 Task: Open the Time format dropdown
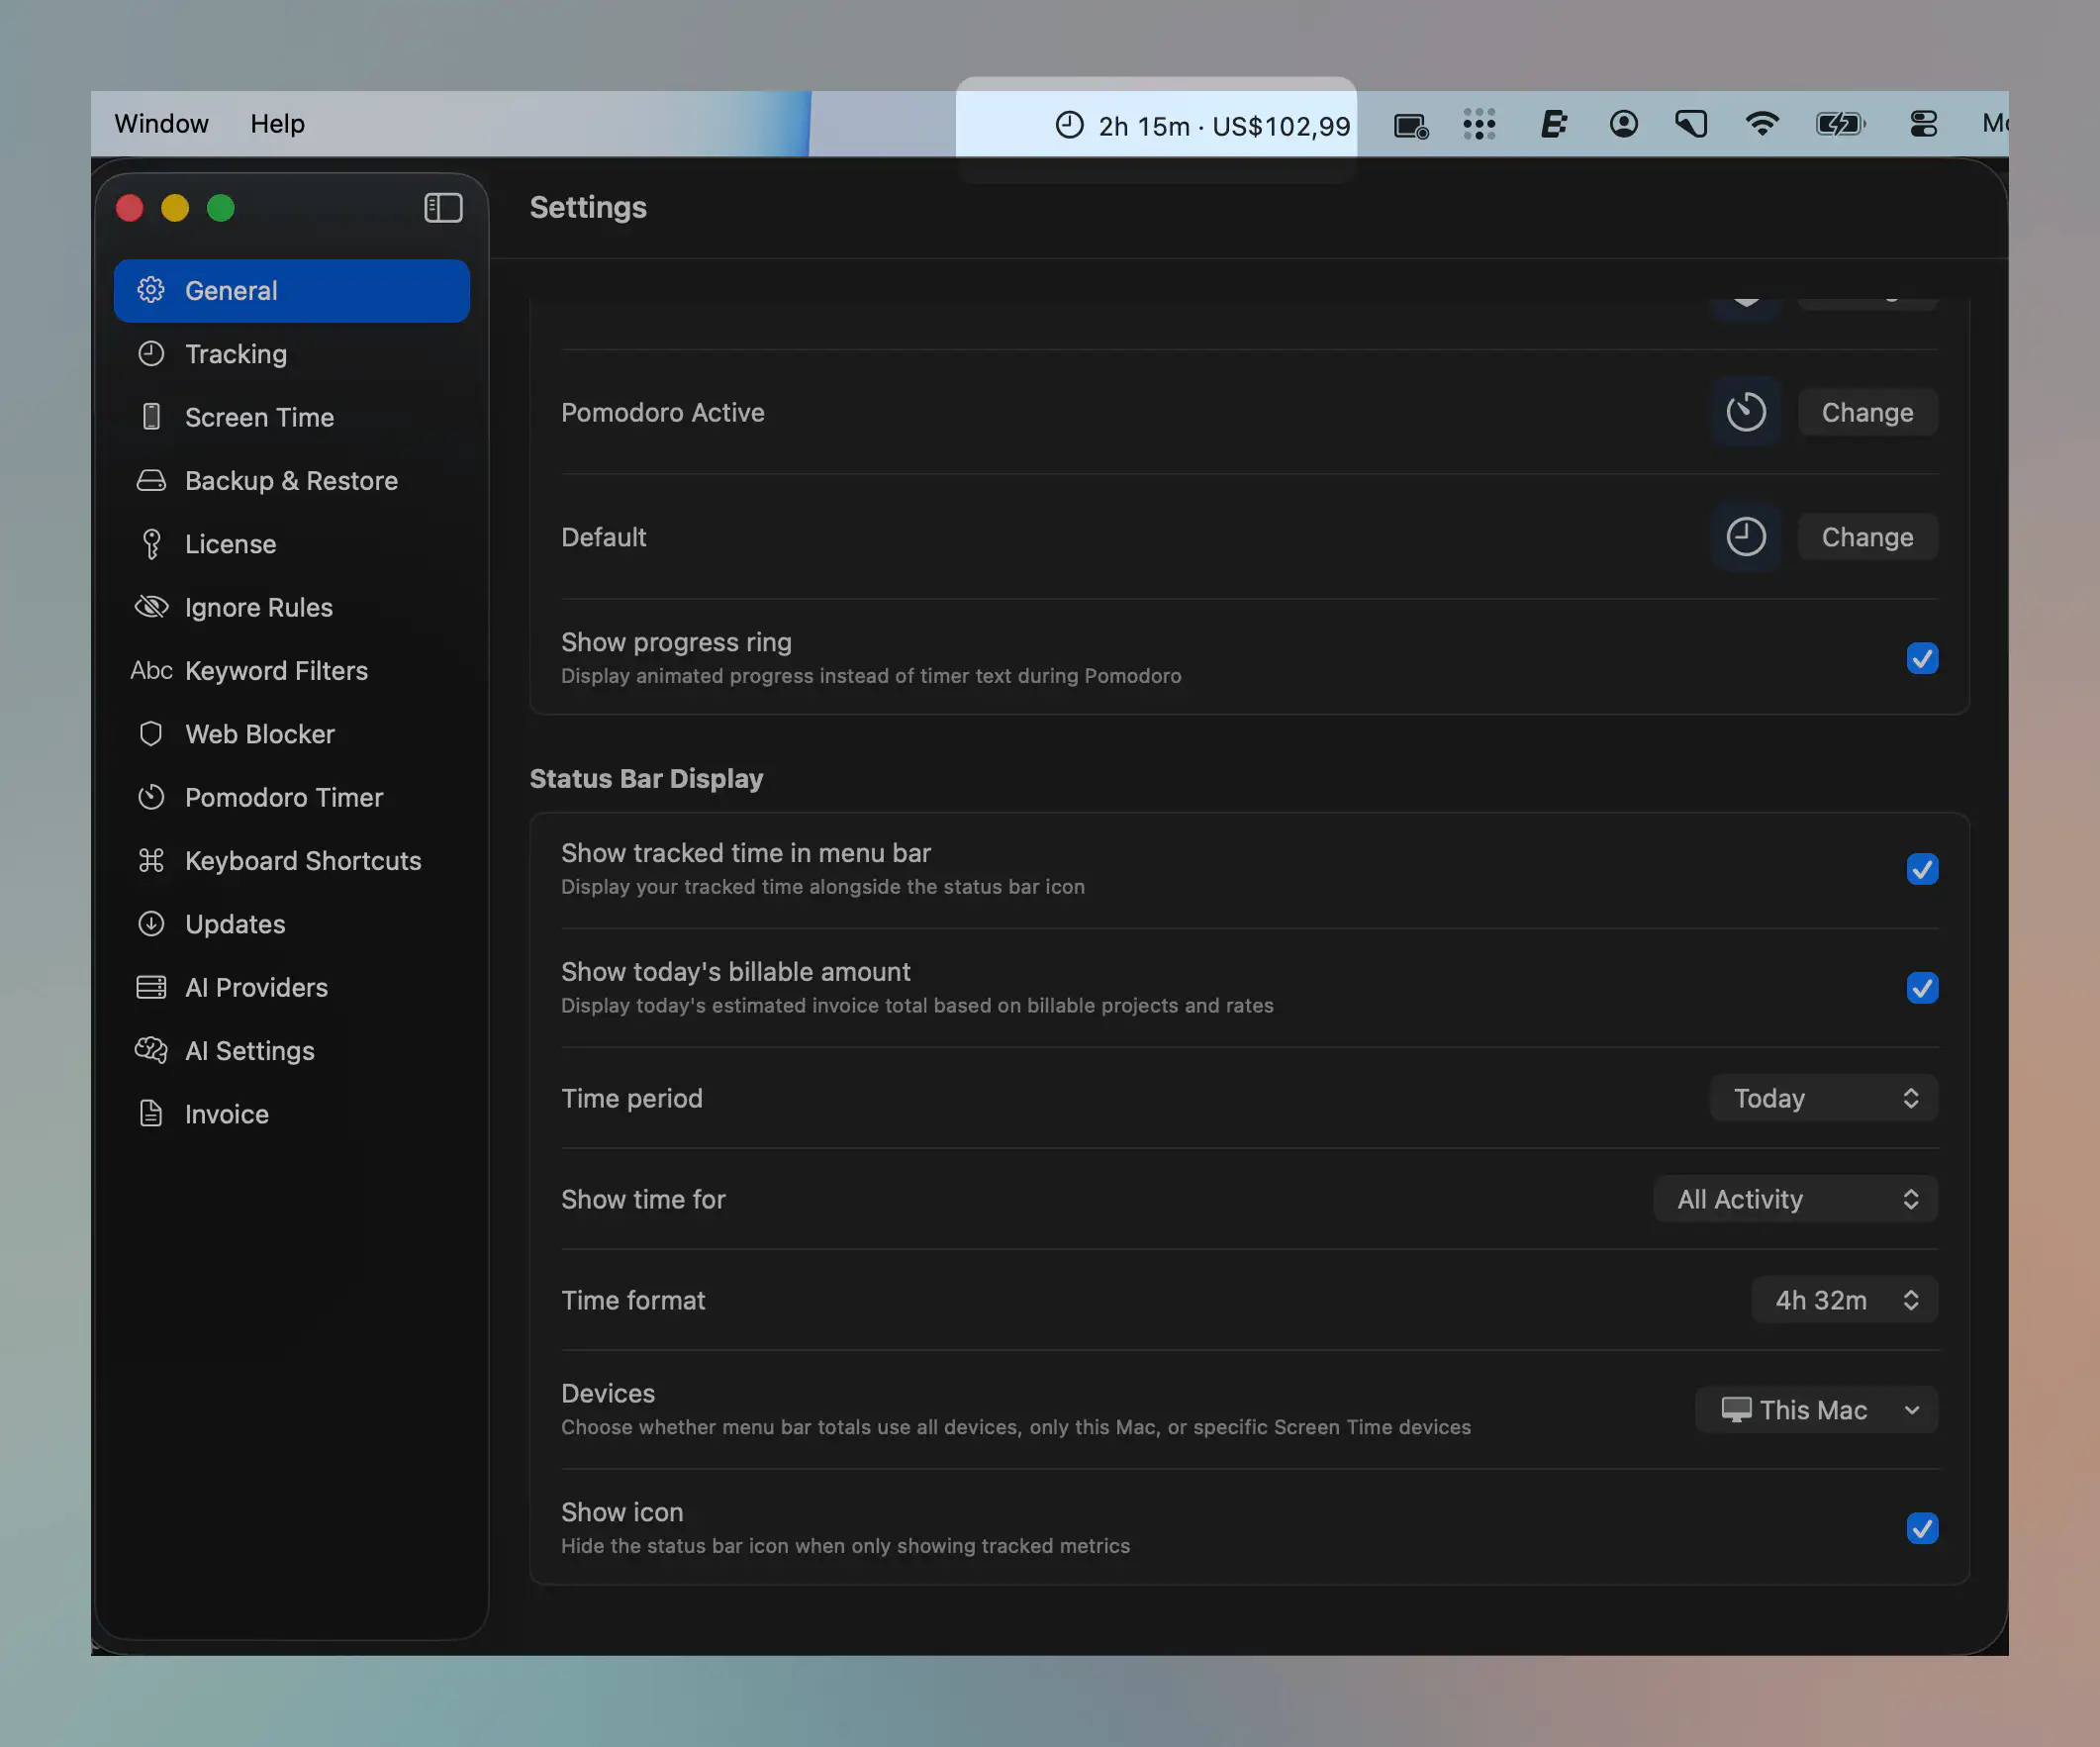point(1845,1300)
